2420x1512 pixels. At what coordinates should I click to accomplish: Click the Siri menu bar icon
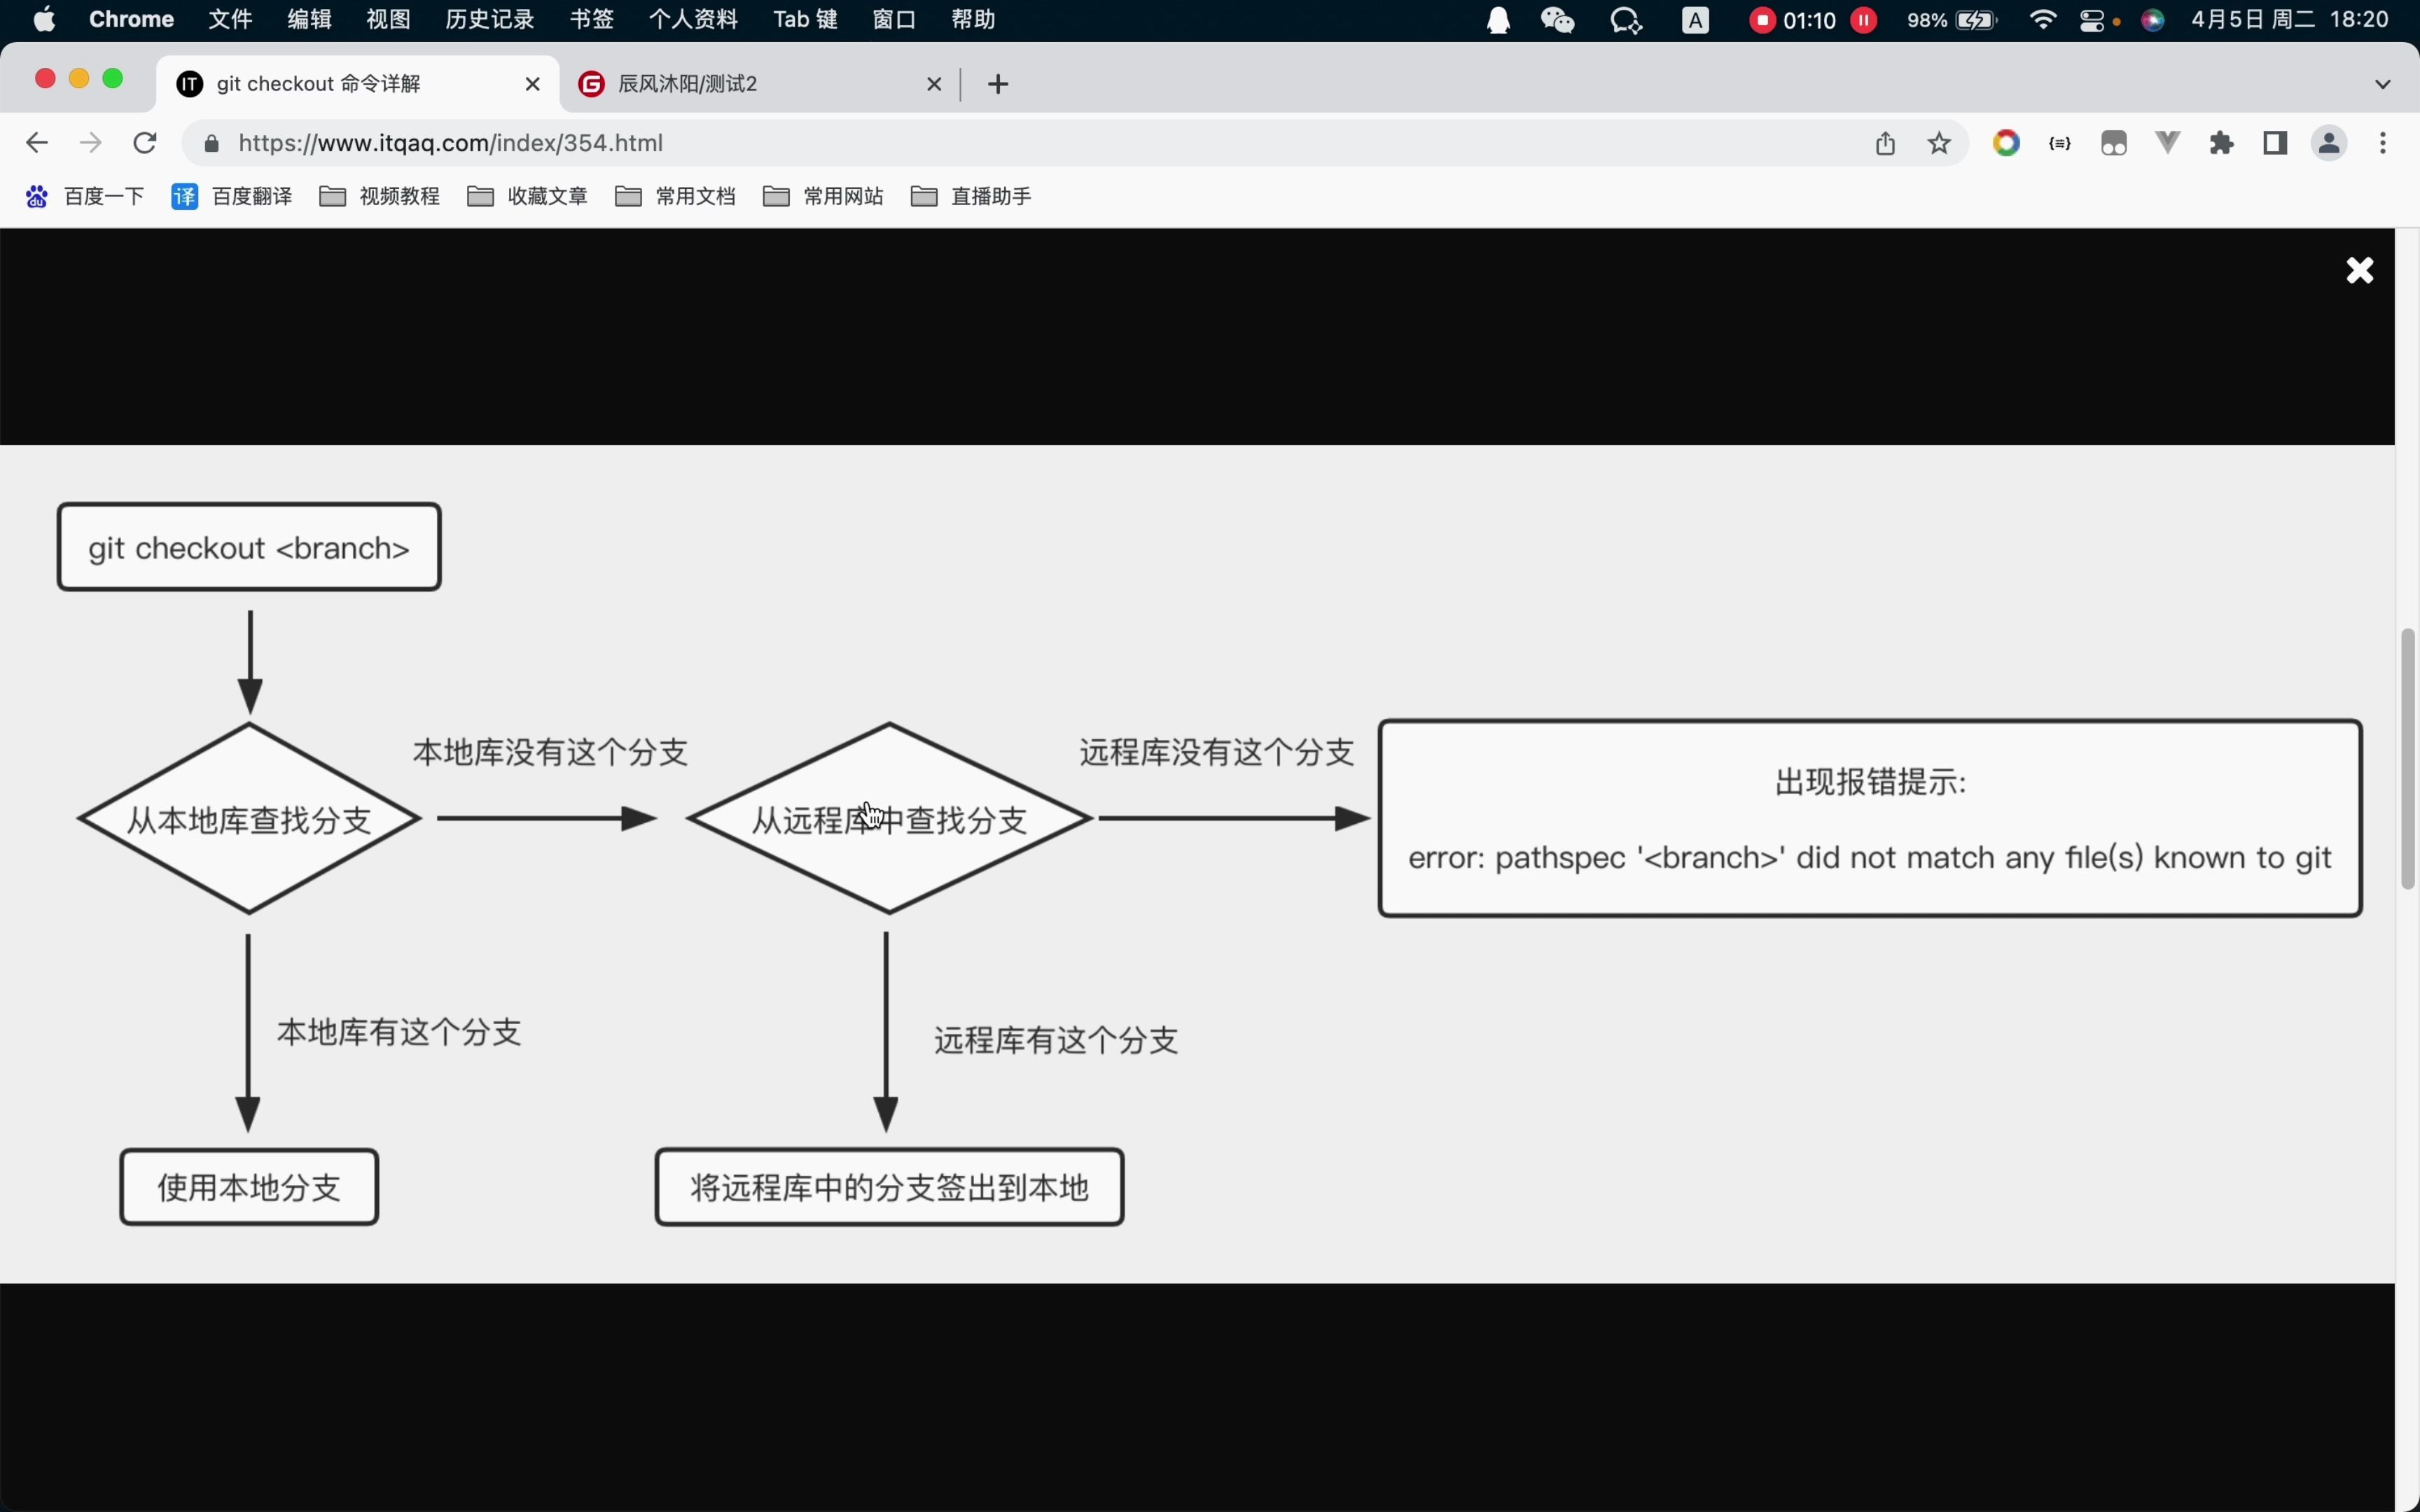[x=2153, y=20]
